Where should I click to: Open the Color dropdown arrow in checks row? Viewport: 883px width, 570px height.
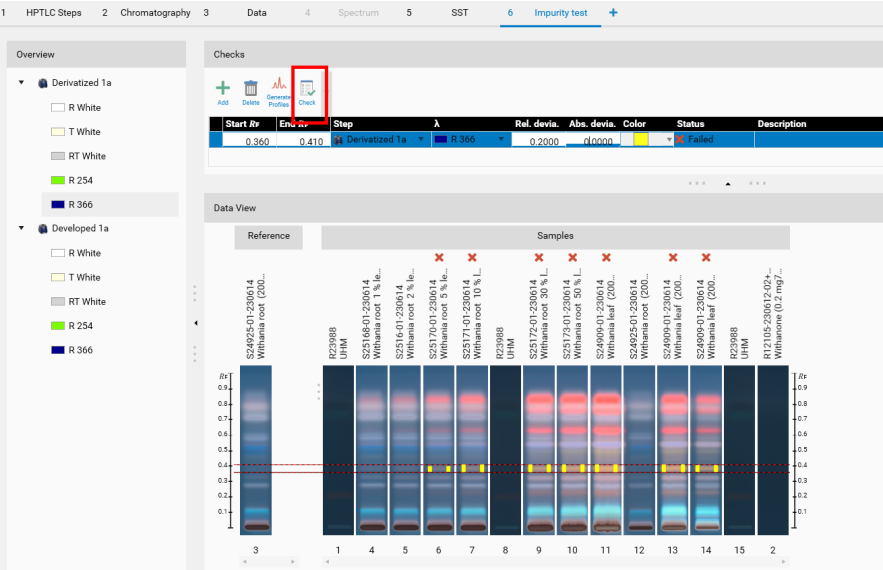coord(668,140)
